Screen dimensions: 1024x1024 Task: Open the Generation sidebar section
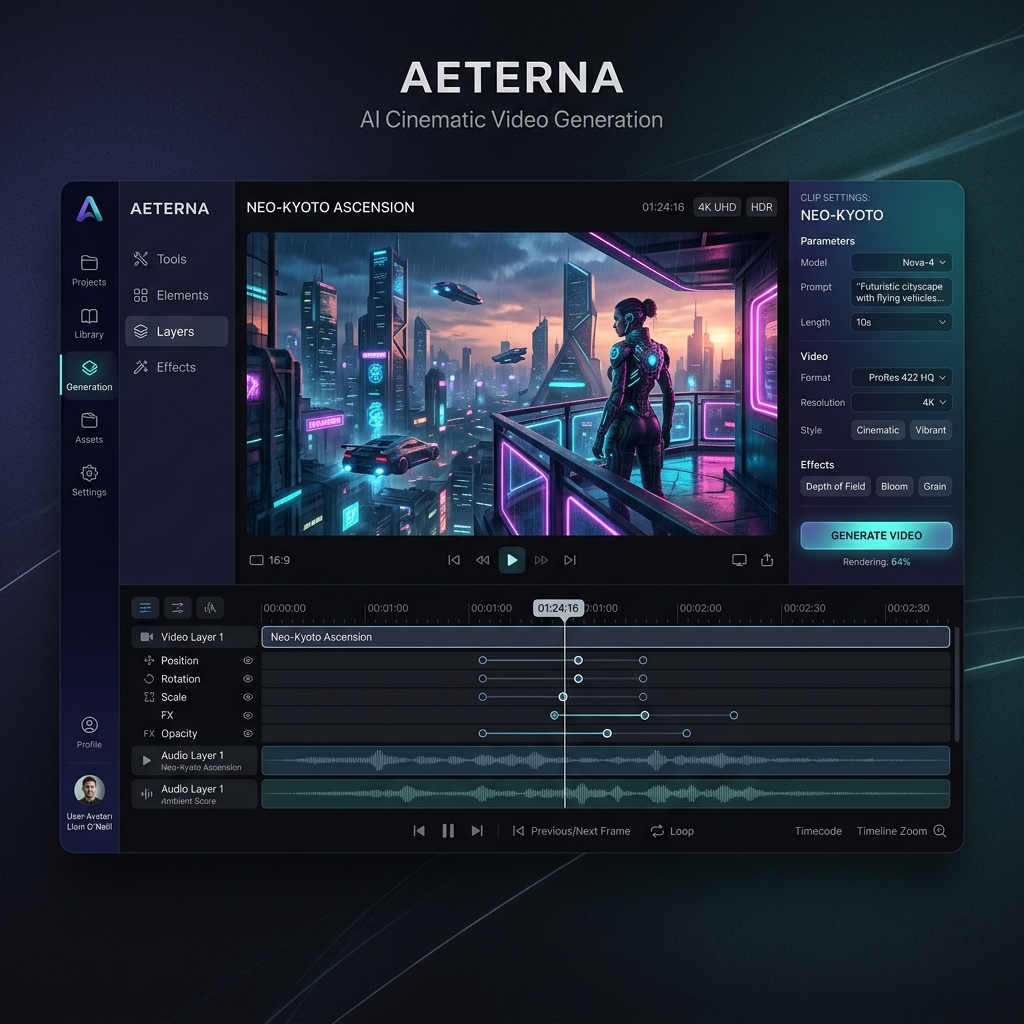[89, 376]
